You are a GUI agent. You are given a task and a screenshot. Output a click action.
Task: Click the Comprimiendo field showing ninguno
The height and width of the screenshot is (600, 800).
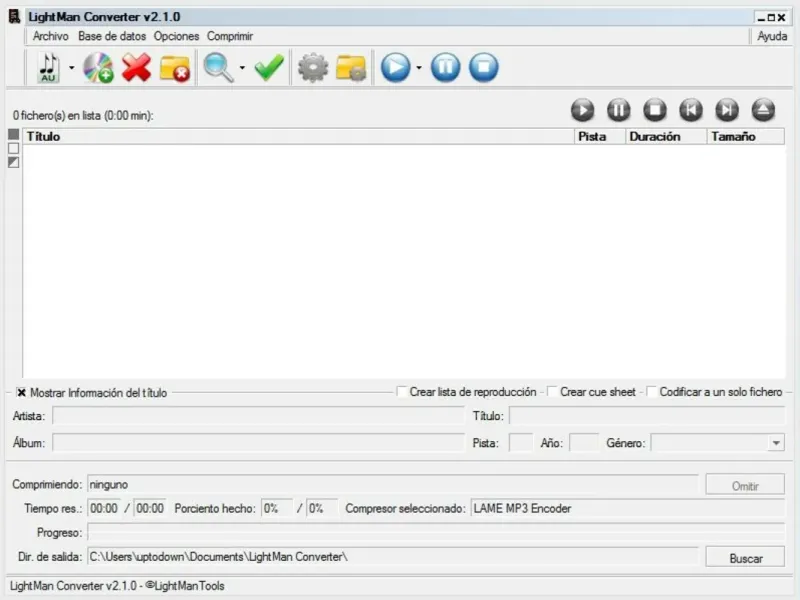tap(393, 484)
